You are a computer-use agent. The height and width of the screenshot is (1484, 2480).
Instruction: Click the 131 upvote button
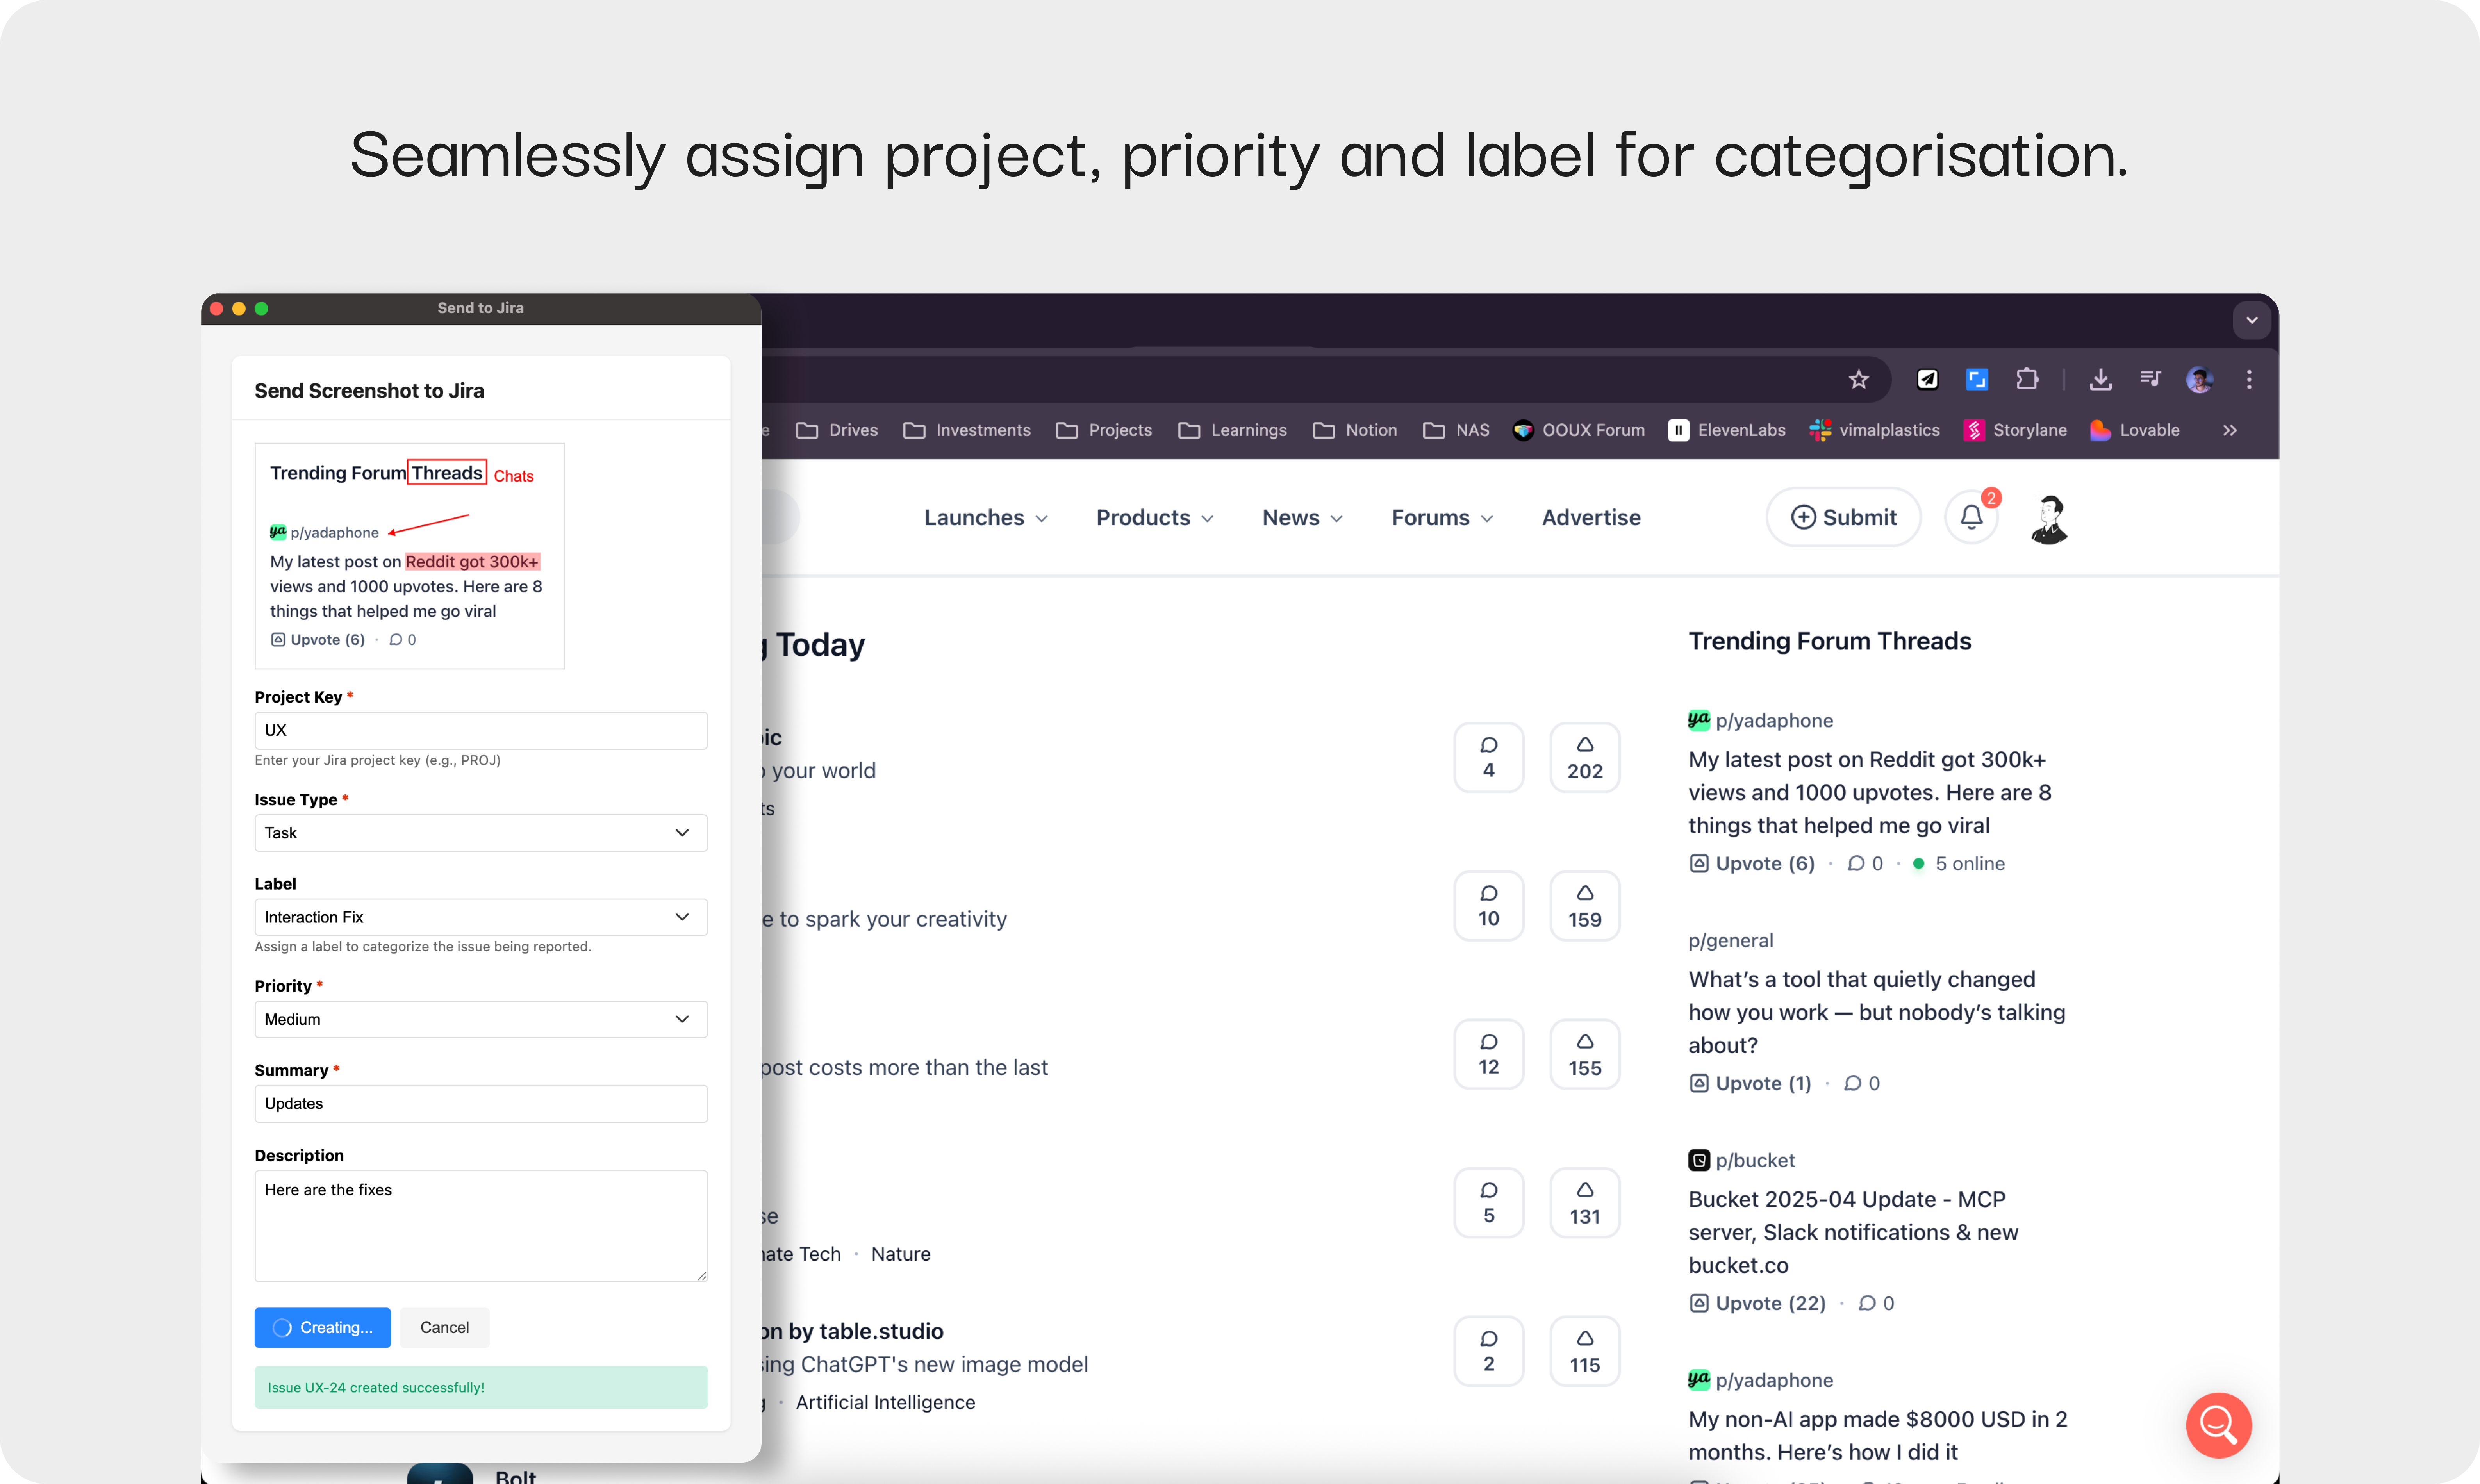tap(1584, 1203)
